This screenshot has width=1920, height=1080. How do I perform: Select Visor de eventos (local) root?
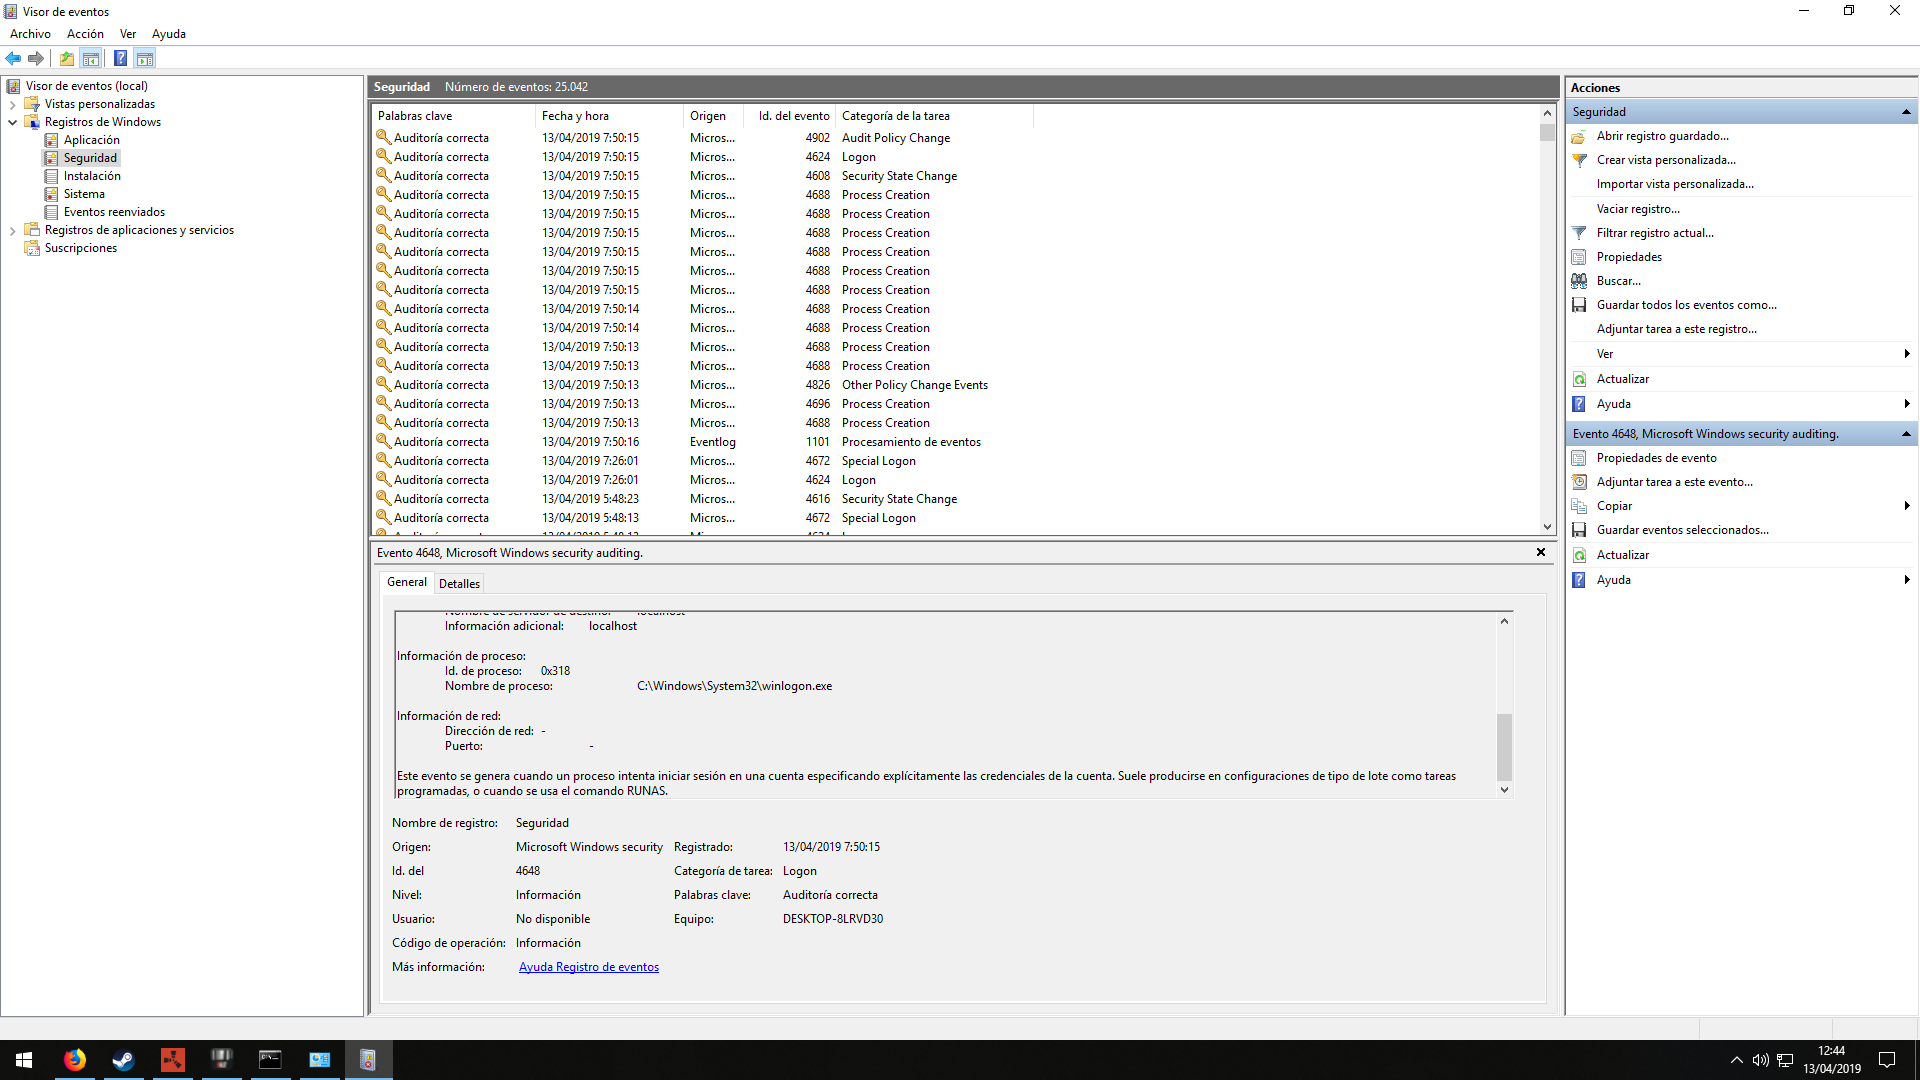[x=86, y=86]
